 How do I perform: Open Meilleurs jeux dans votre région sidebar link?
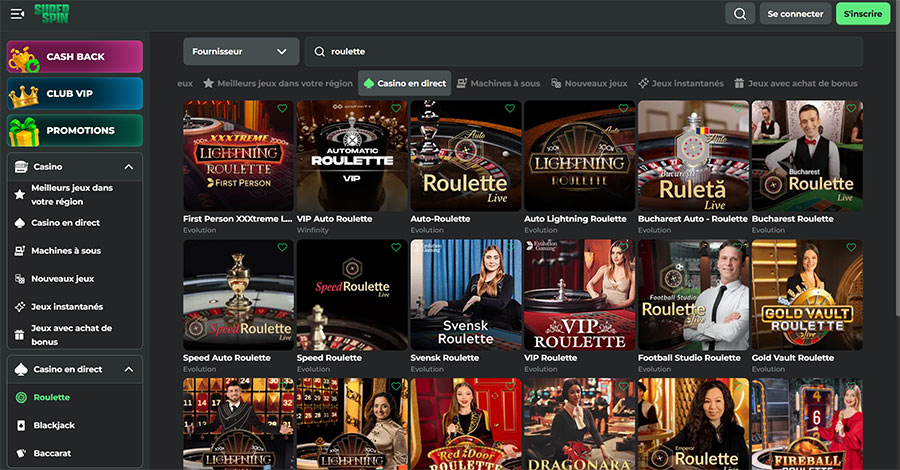pos(72,195)
